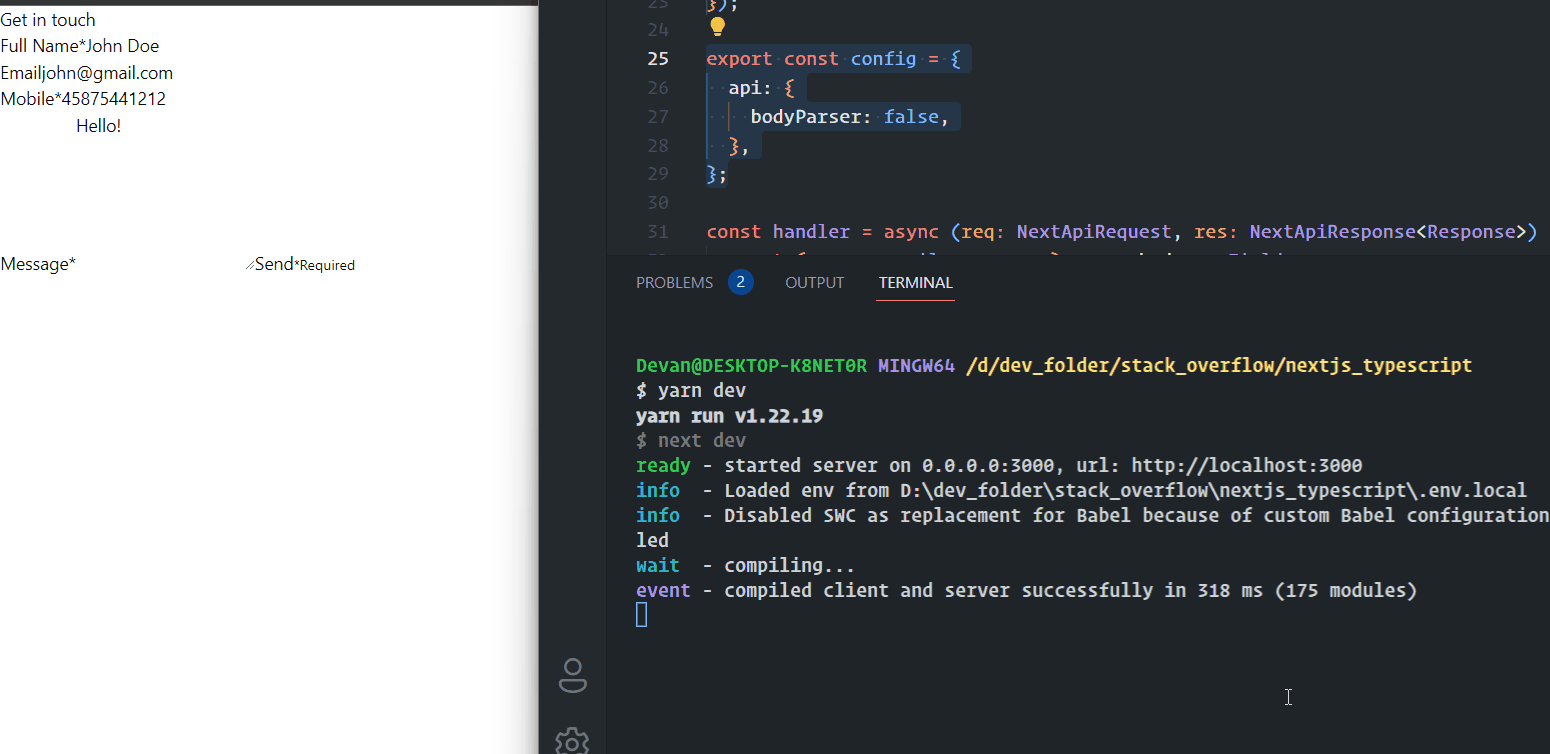This screenshot has width=1550, height=754.
Task: Open quick fixes via the lightbulb icon
Action: [717, 28]
